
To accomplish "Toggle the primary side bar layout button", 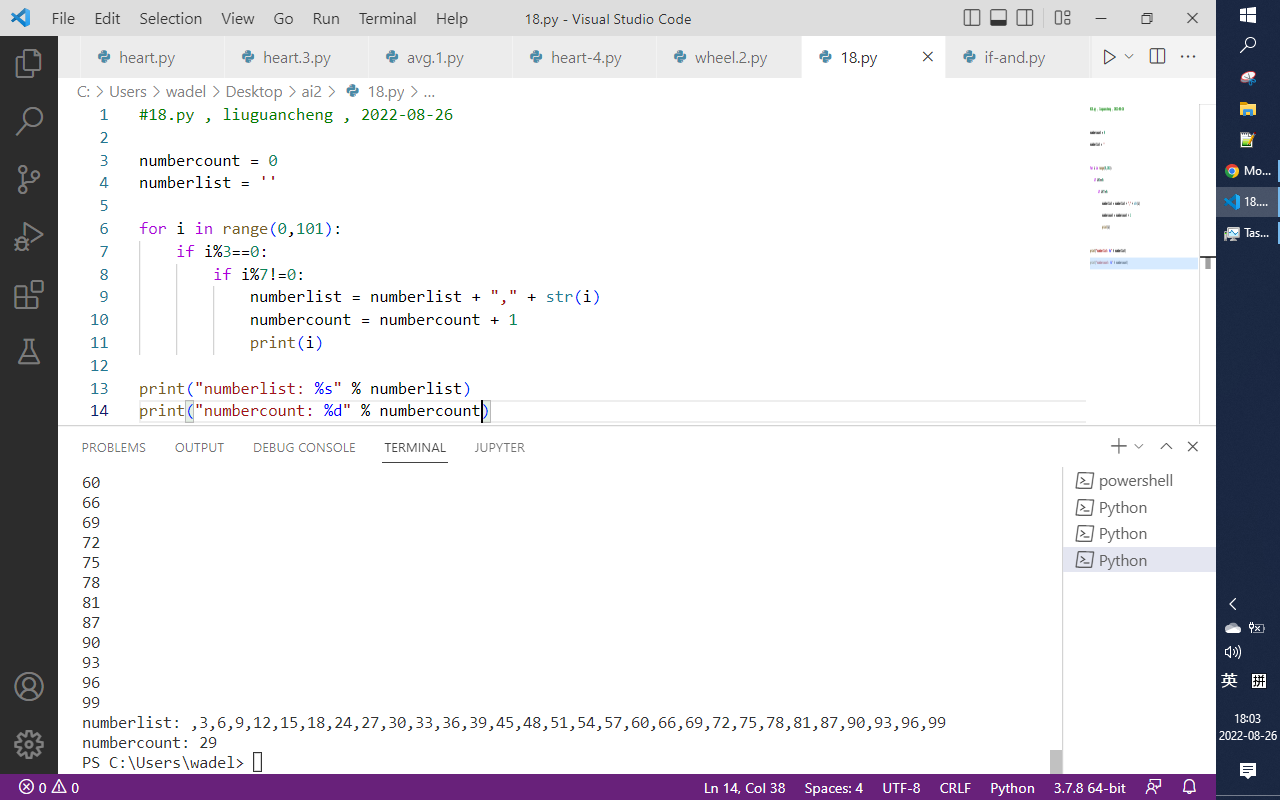I will pos(972,18).
